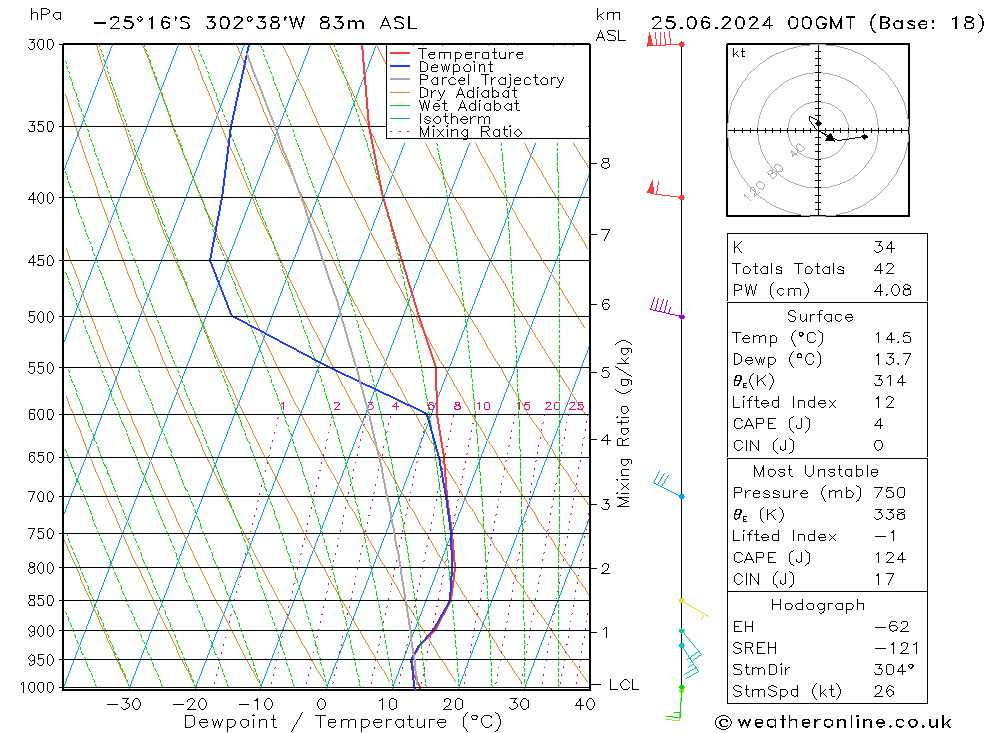Click the Dewpoint / Temperature axis title
This screenshot has width=1000, height=733.
click(342, 722)
